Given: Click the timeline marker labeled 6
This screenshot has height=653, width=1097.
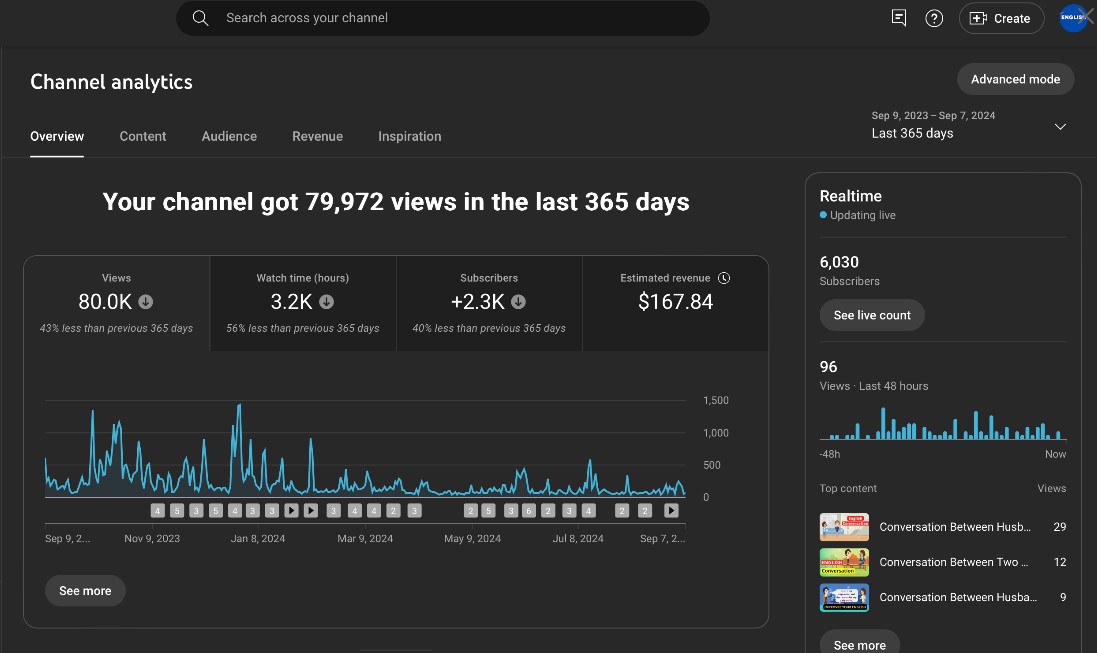Looking at the screenshot, I should point(529,511).
